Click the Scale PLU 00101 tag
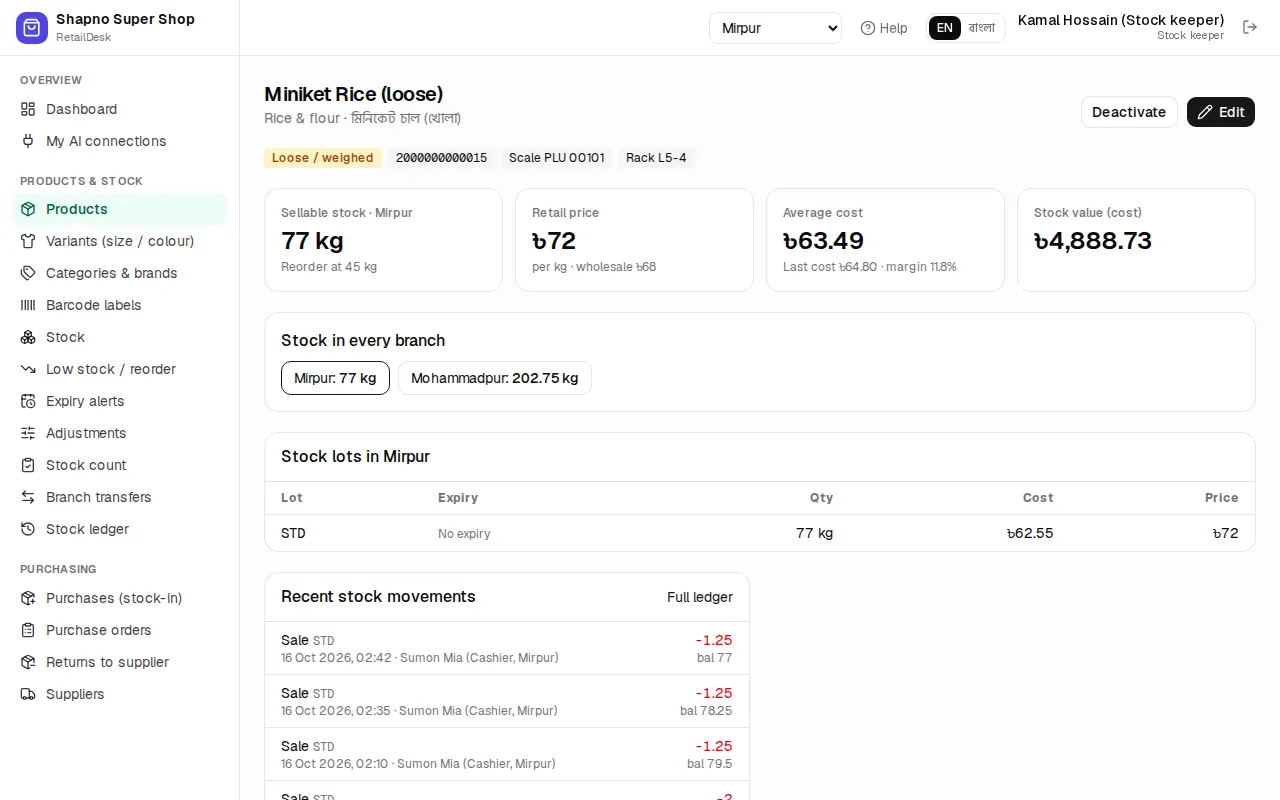Viewport: 1280px width, 800px height. [x=557, y=158]
